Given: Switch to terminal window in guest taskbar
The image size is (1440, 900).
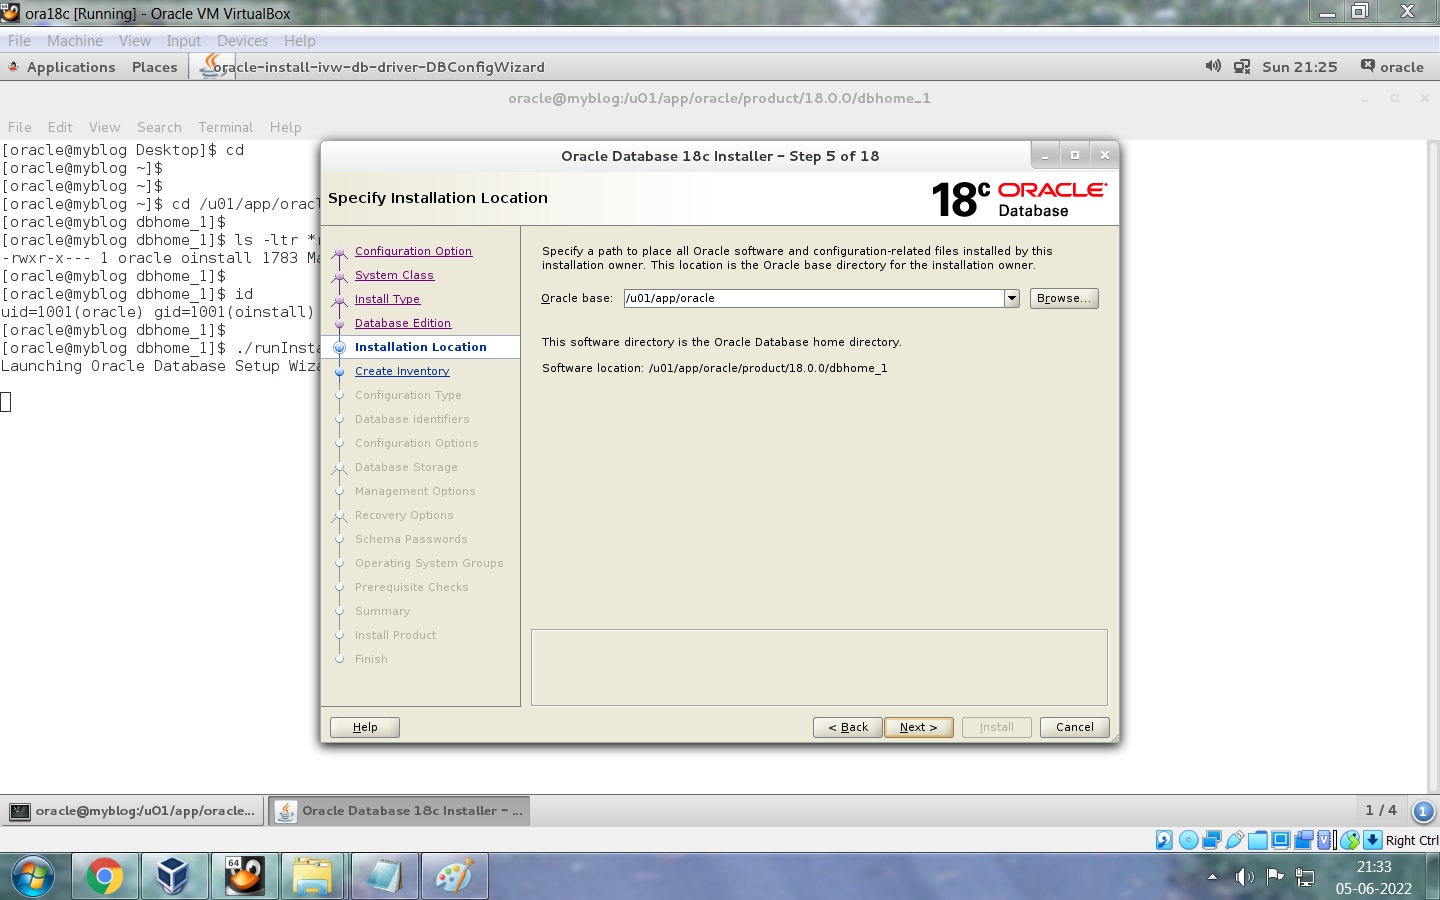Looking at the screenshot, I should click(133, 811).
